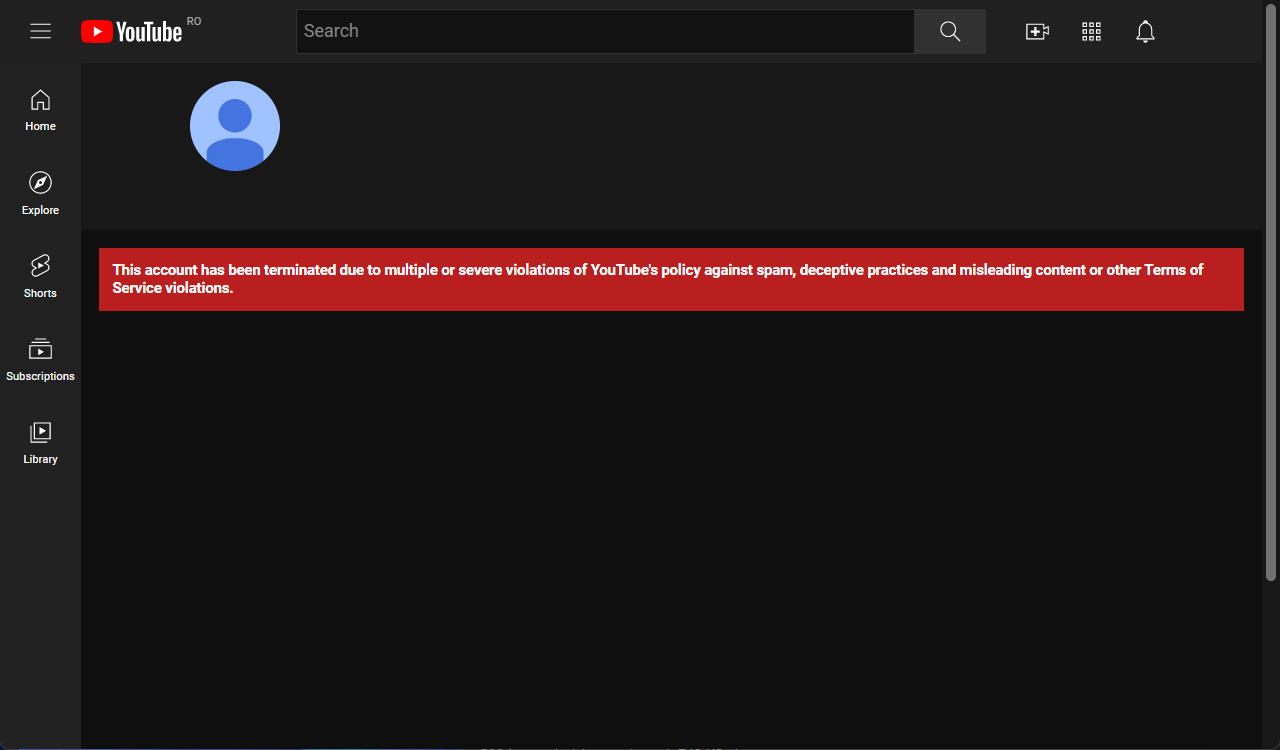This screenshot has height=750, width=1280.
Task: Open the YouTube apps grid
Action: click(1091, 31)
